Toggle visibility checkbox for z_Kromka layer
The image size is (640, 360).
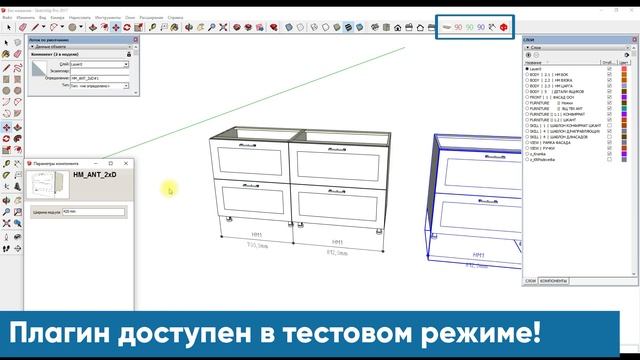(x=609, y=154)
